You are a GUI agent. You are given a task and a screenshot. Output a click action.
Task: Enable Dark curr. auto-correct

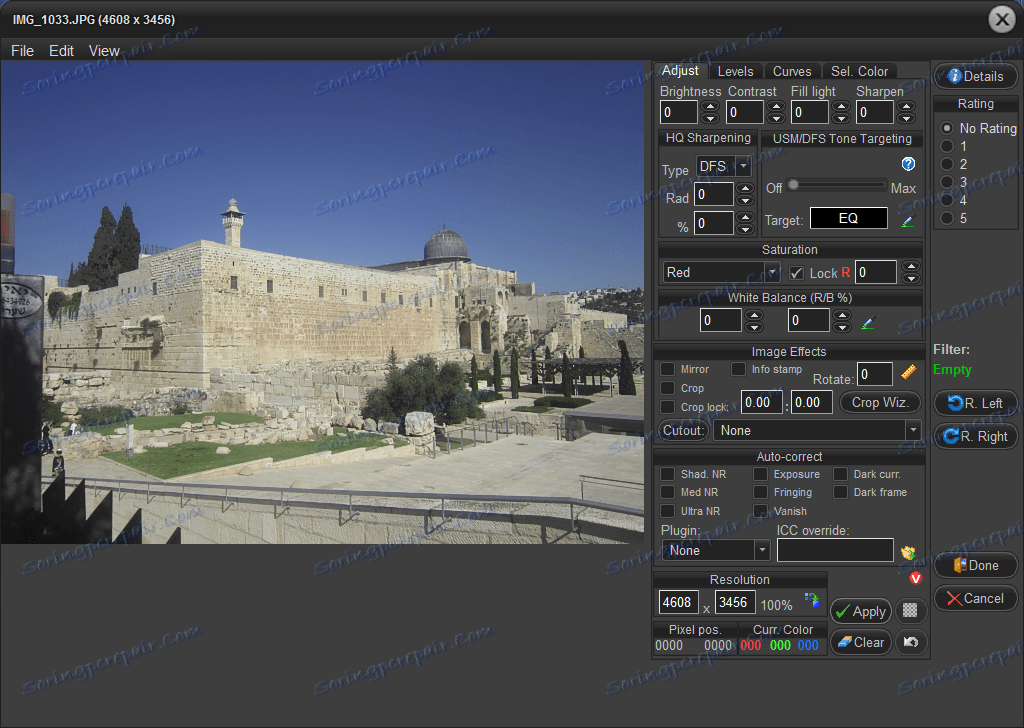(840, 474)
